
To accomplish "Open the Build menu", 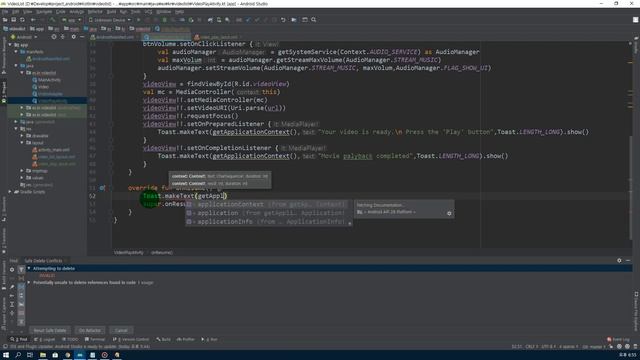I will [x=111, y=12].
